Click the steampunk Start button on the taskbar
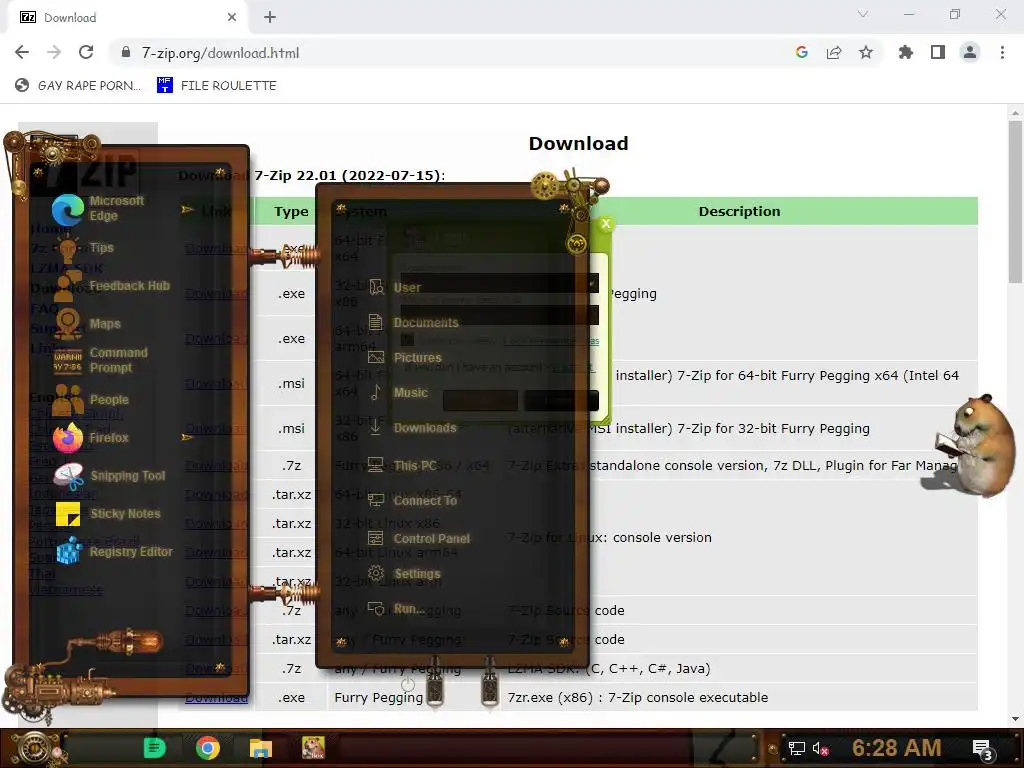Screen dimensions: 1024x768 coord(34,748)
